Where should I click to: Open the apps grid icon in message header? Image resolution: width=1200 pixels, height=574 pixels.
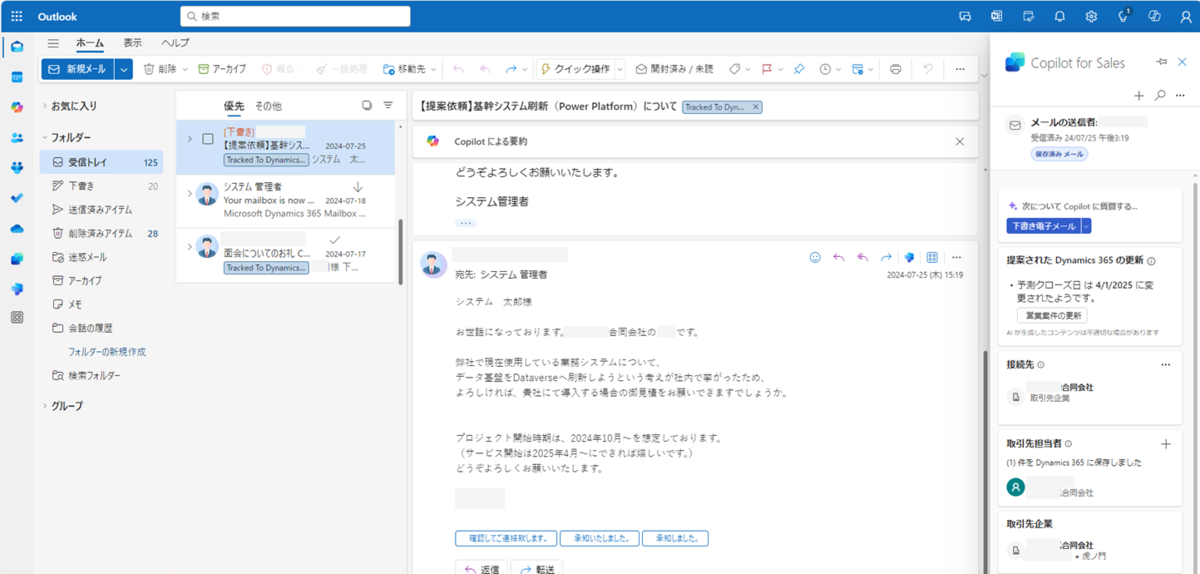tap(932, 257)
